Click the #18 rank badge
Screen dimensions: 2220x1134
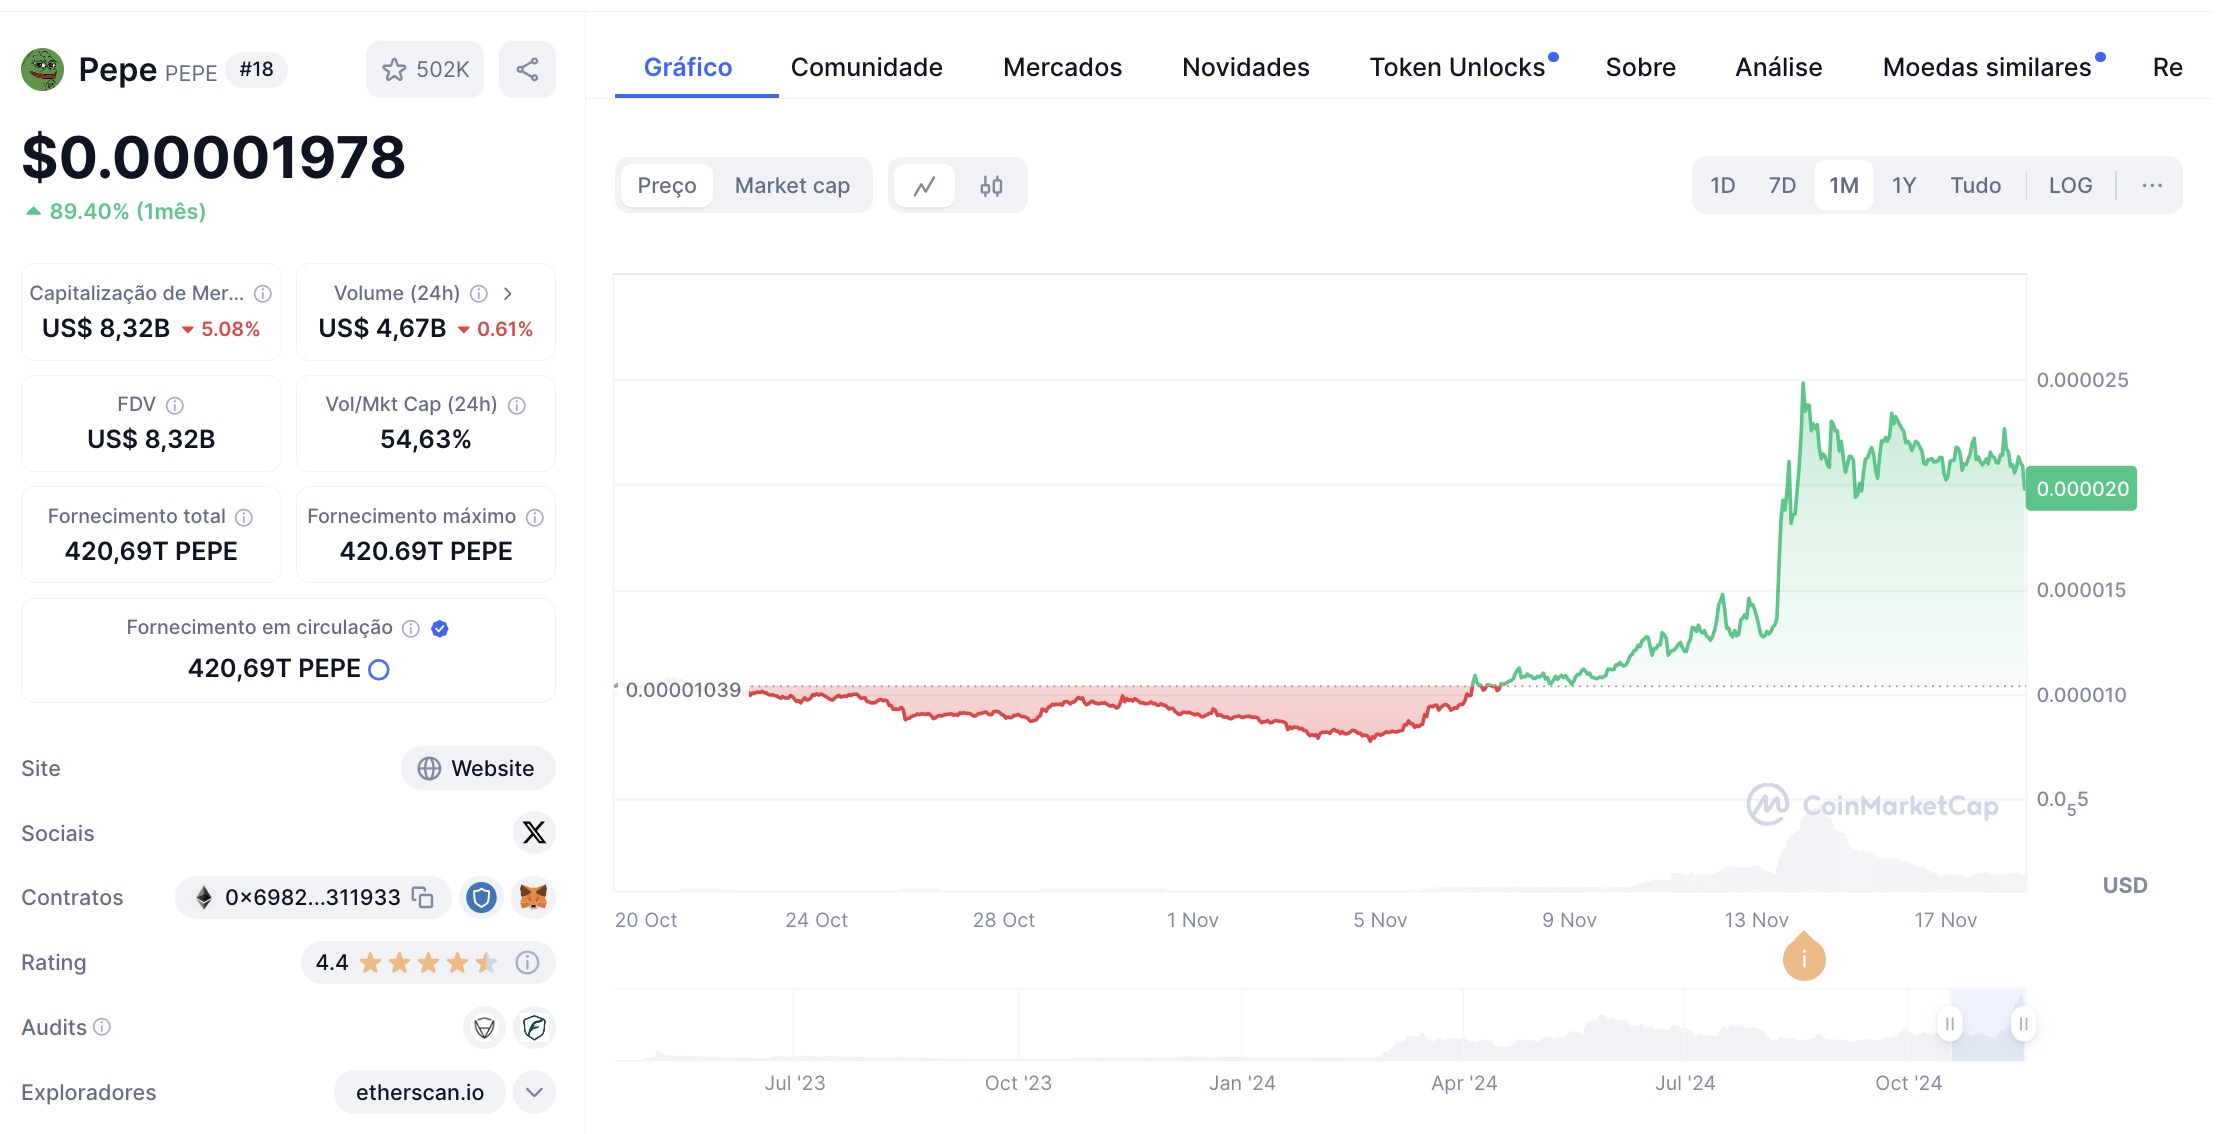coord(257,69)
